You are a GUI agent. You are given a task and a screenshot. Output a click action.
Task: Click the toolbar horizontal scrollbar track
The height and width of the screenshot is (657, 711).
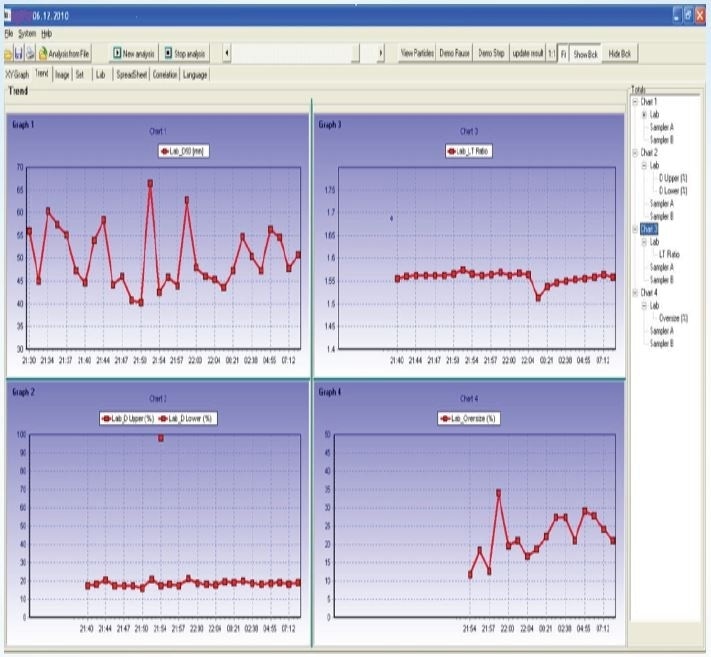coord(304,53)
